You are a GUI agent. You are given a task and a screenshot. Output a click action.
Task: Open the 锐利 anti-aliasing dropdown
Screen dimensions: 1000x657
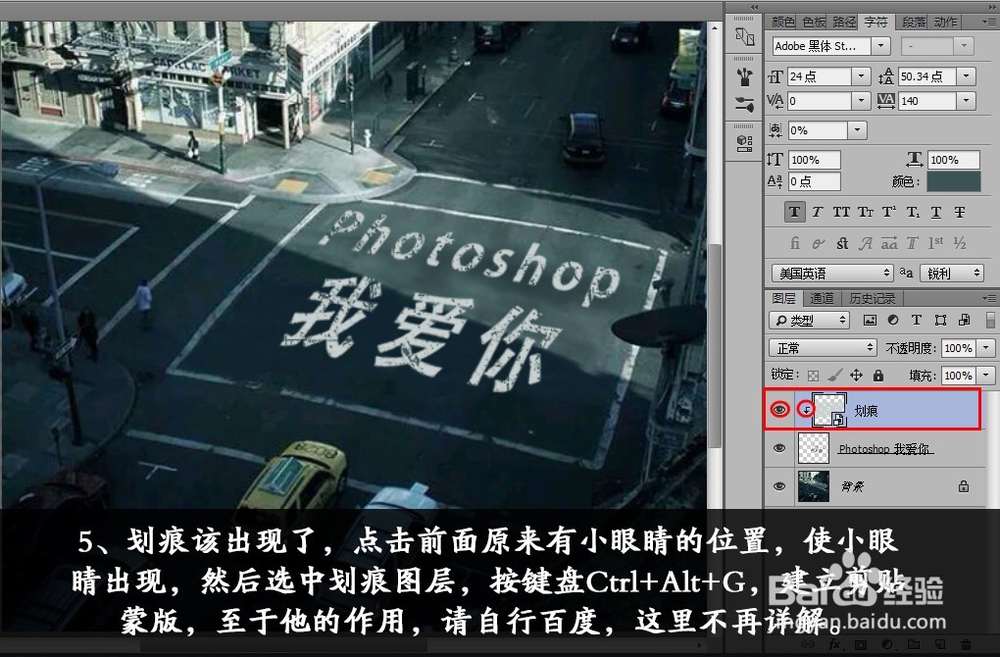[951, 273]
